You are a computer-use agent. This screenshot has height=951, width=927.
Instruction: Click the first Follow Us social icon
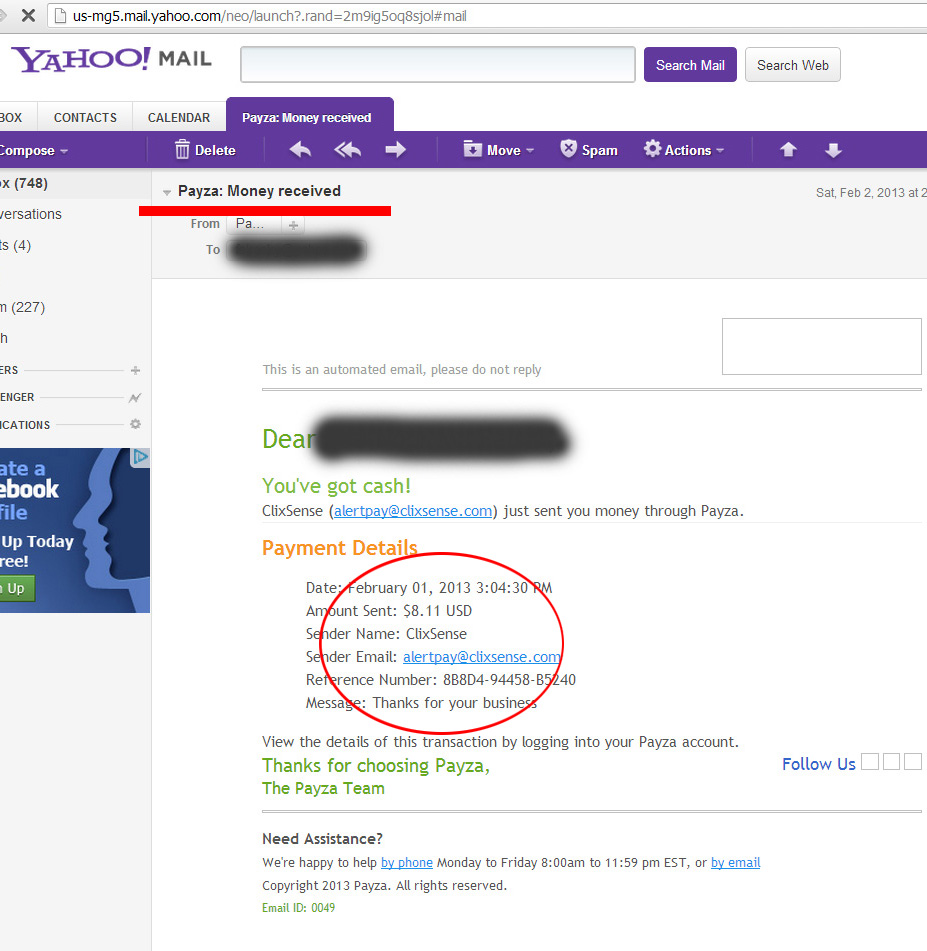[x=870, y=761]
